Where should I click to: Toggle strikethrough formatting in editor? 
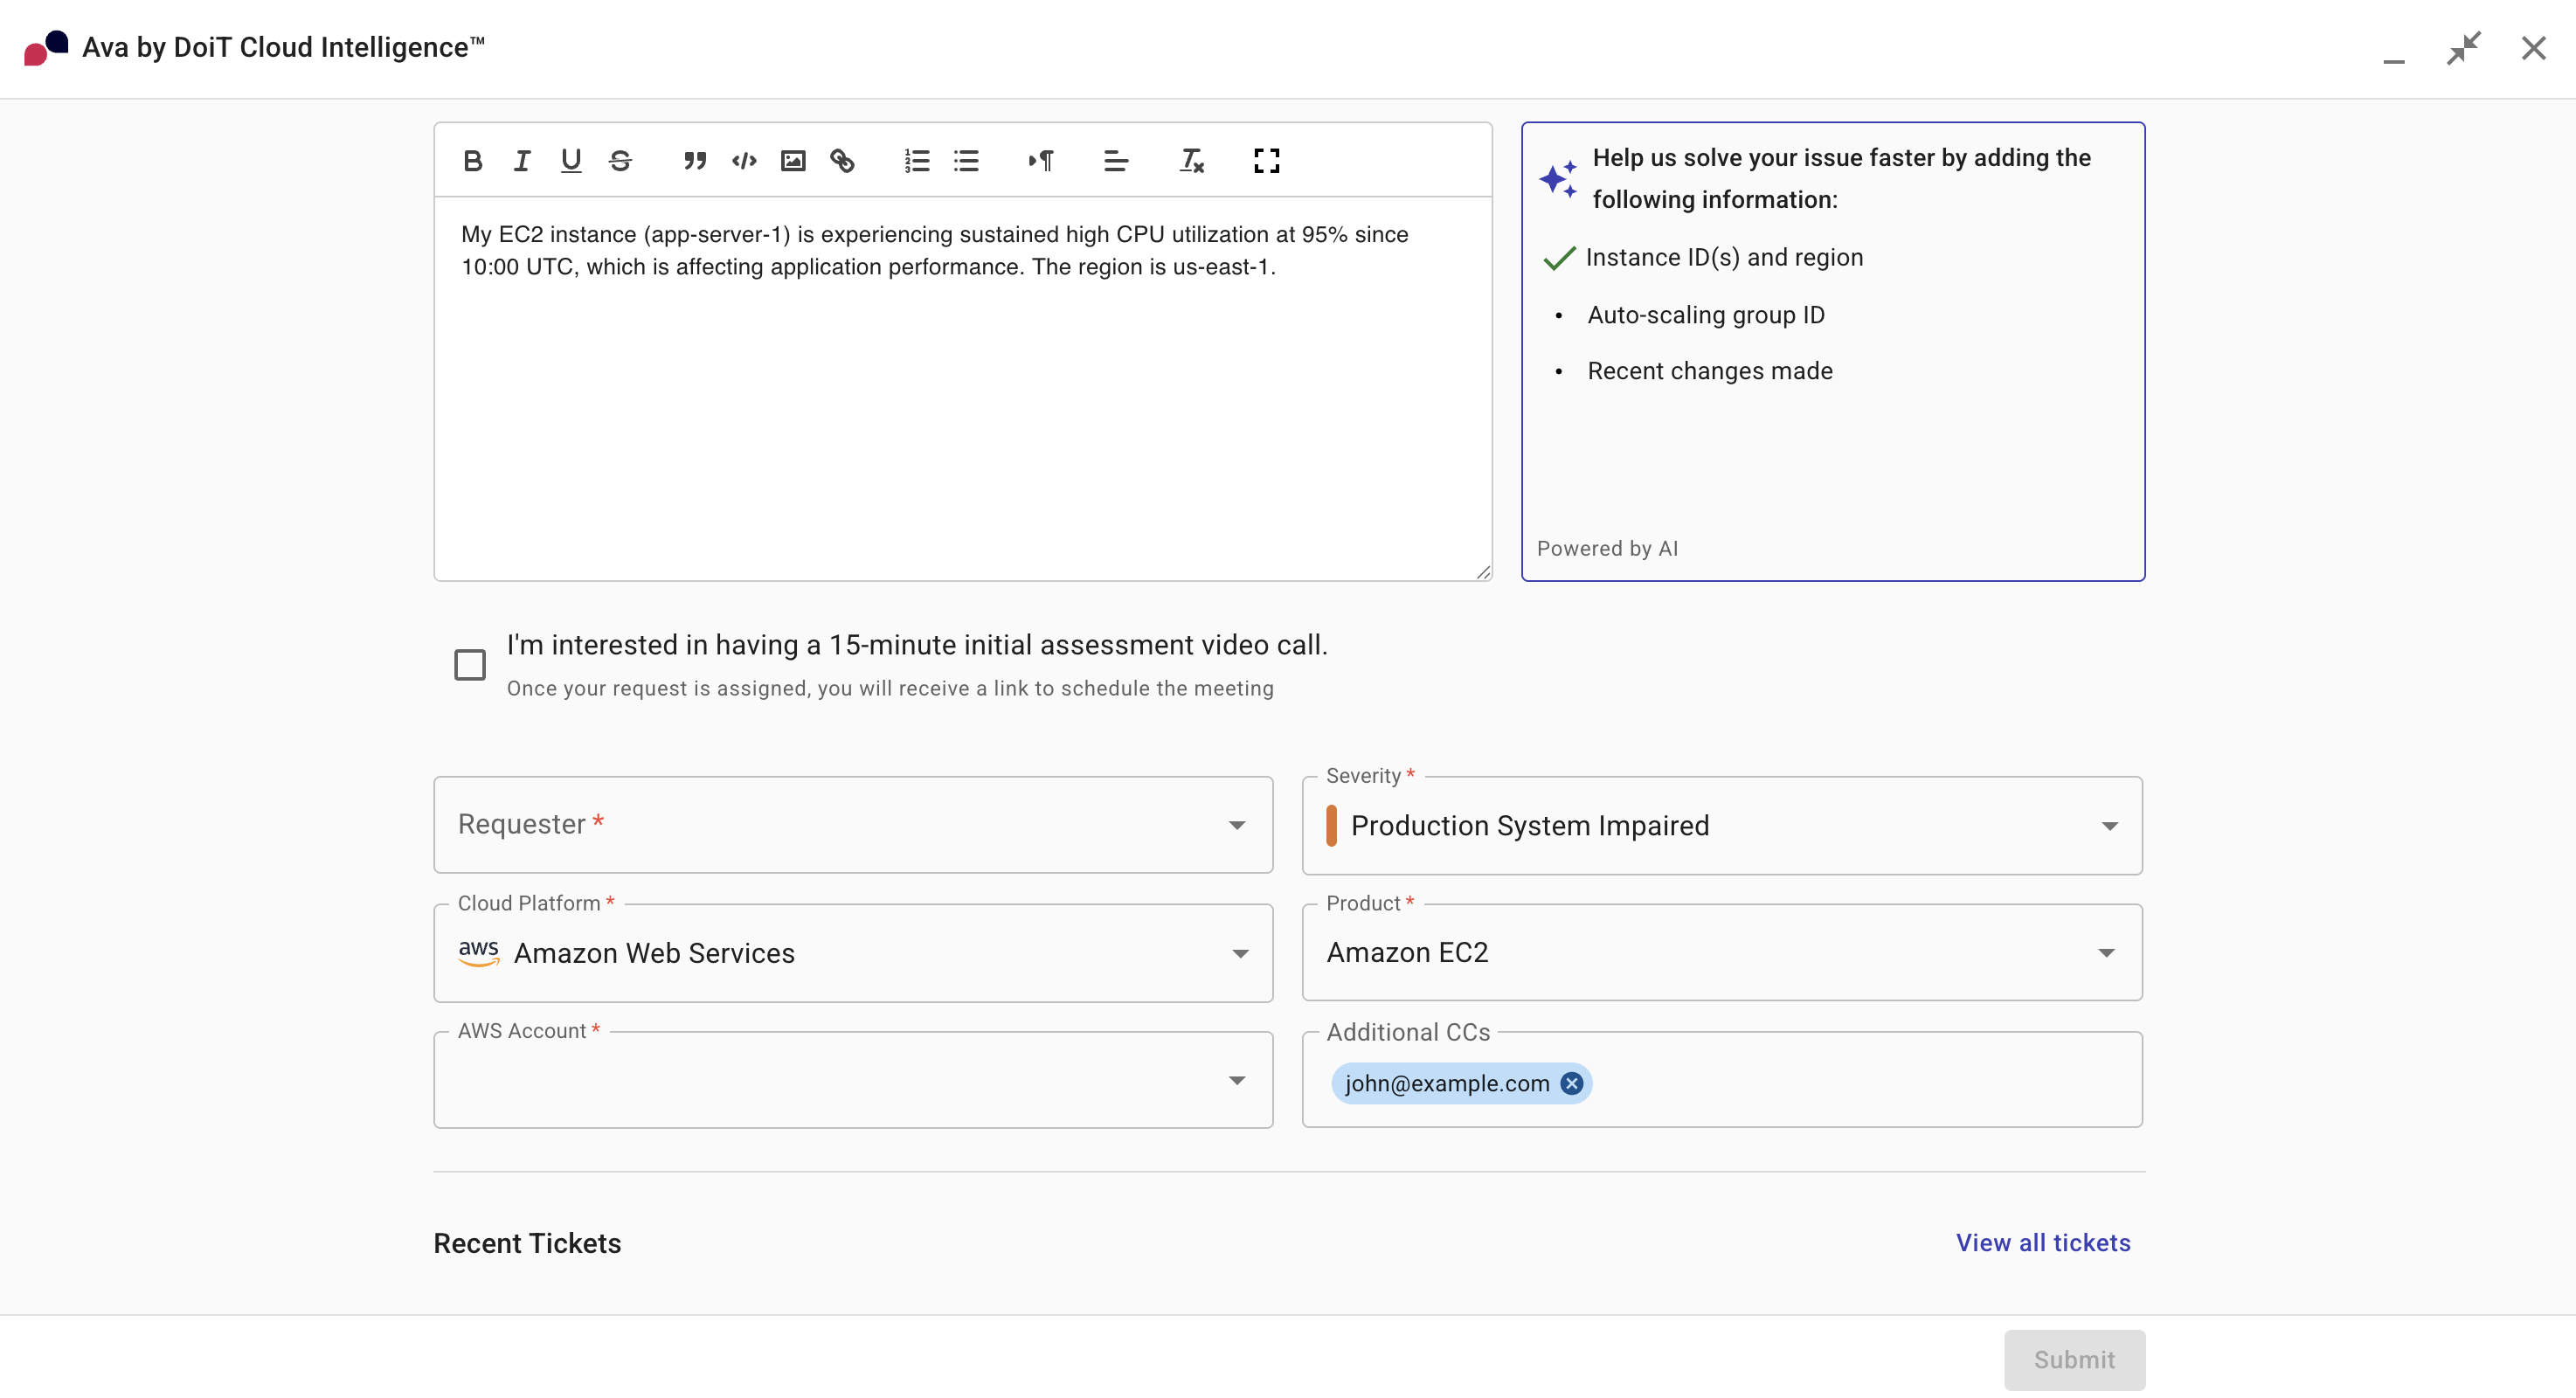tap(620, 160)
